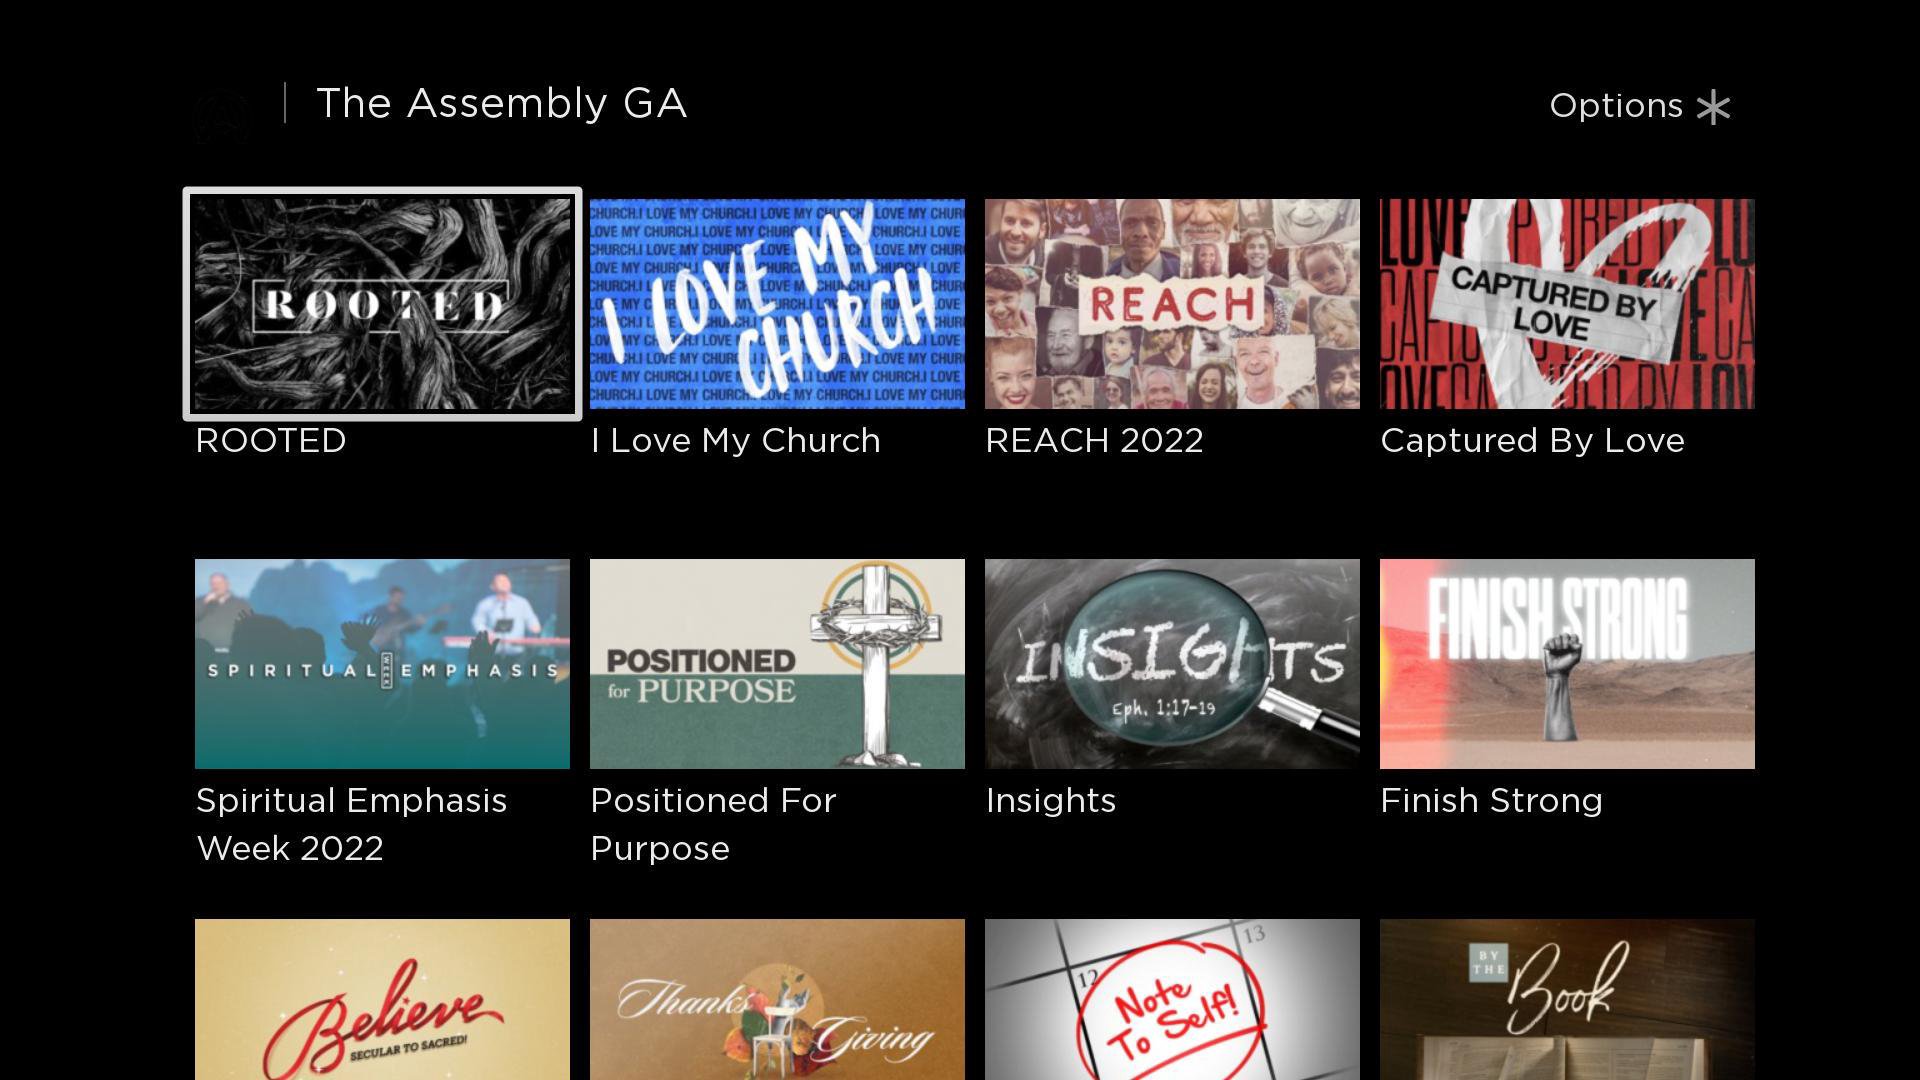Select the I Love My Church thumbnail

point(777,304)
